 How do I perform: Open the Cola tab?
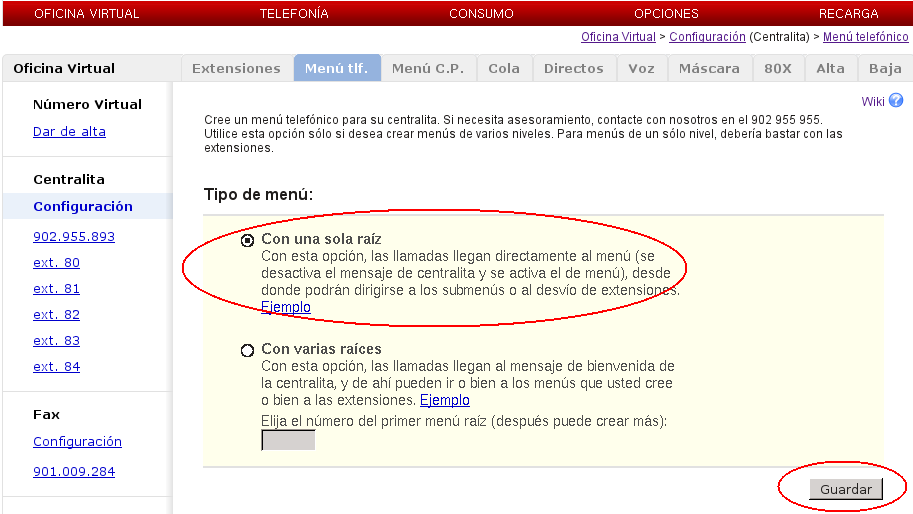pos(504,69)
